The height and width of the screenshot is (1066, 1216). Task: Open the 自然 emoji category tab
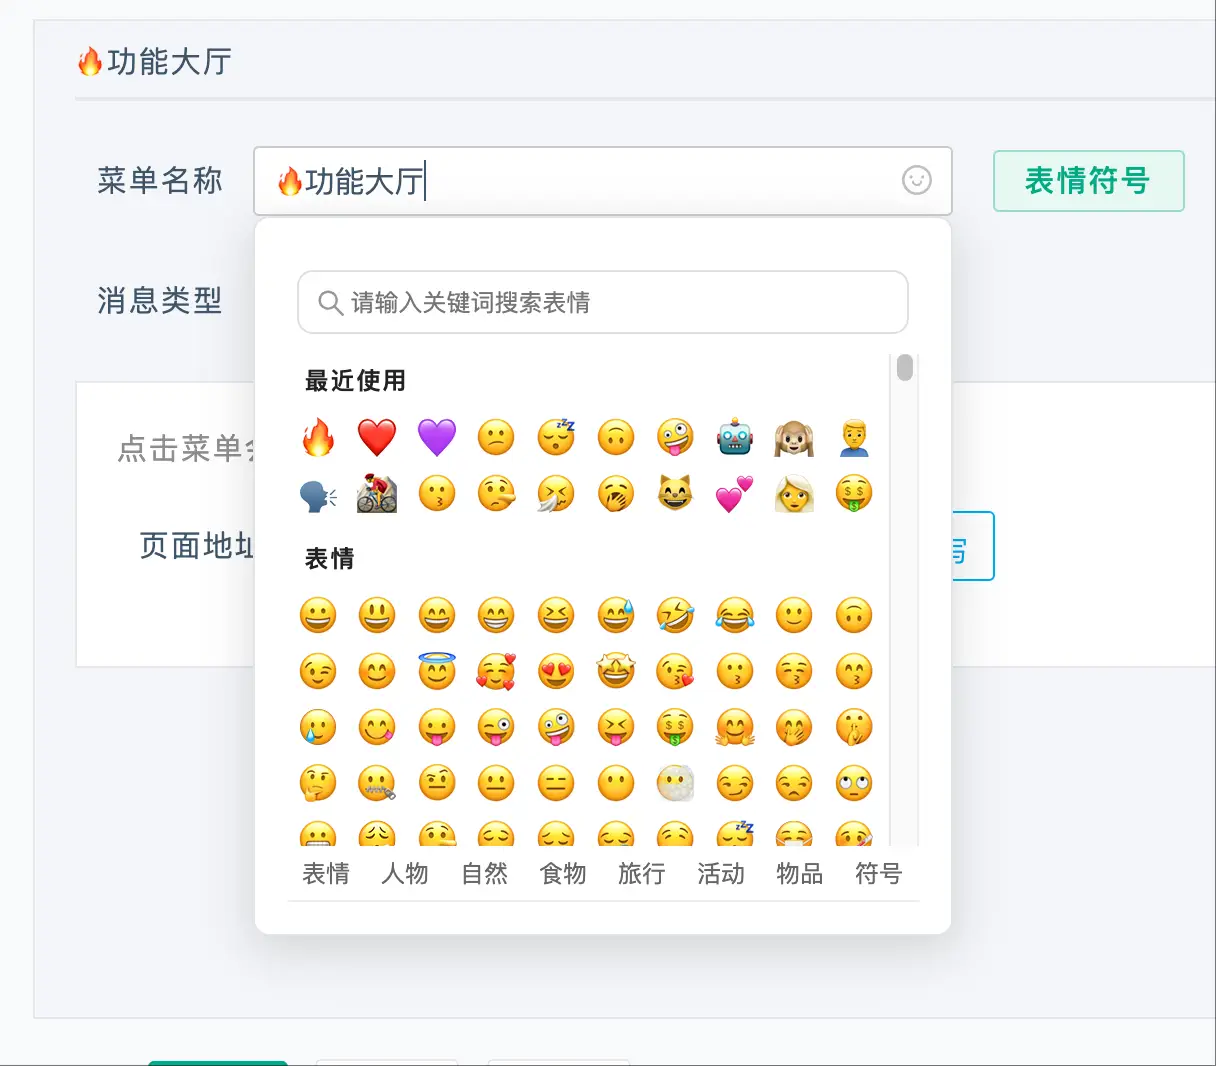point(484,874)
